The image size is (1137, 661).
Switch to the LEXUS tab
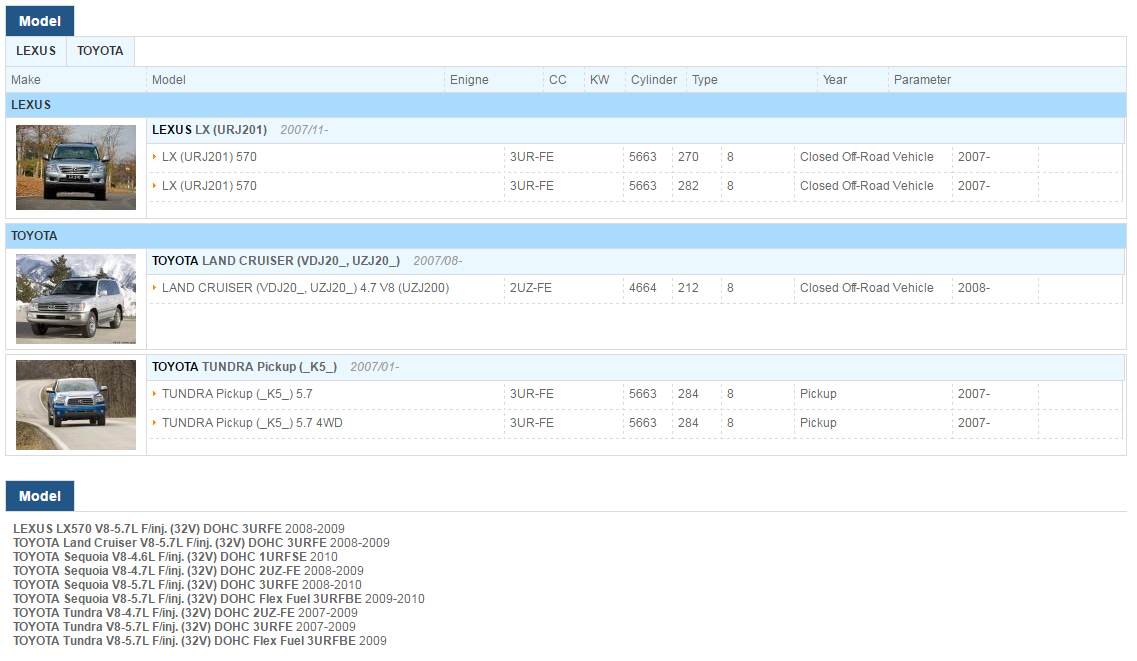click(36, 51)
